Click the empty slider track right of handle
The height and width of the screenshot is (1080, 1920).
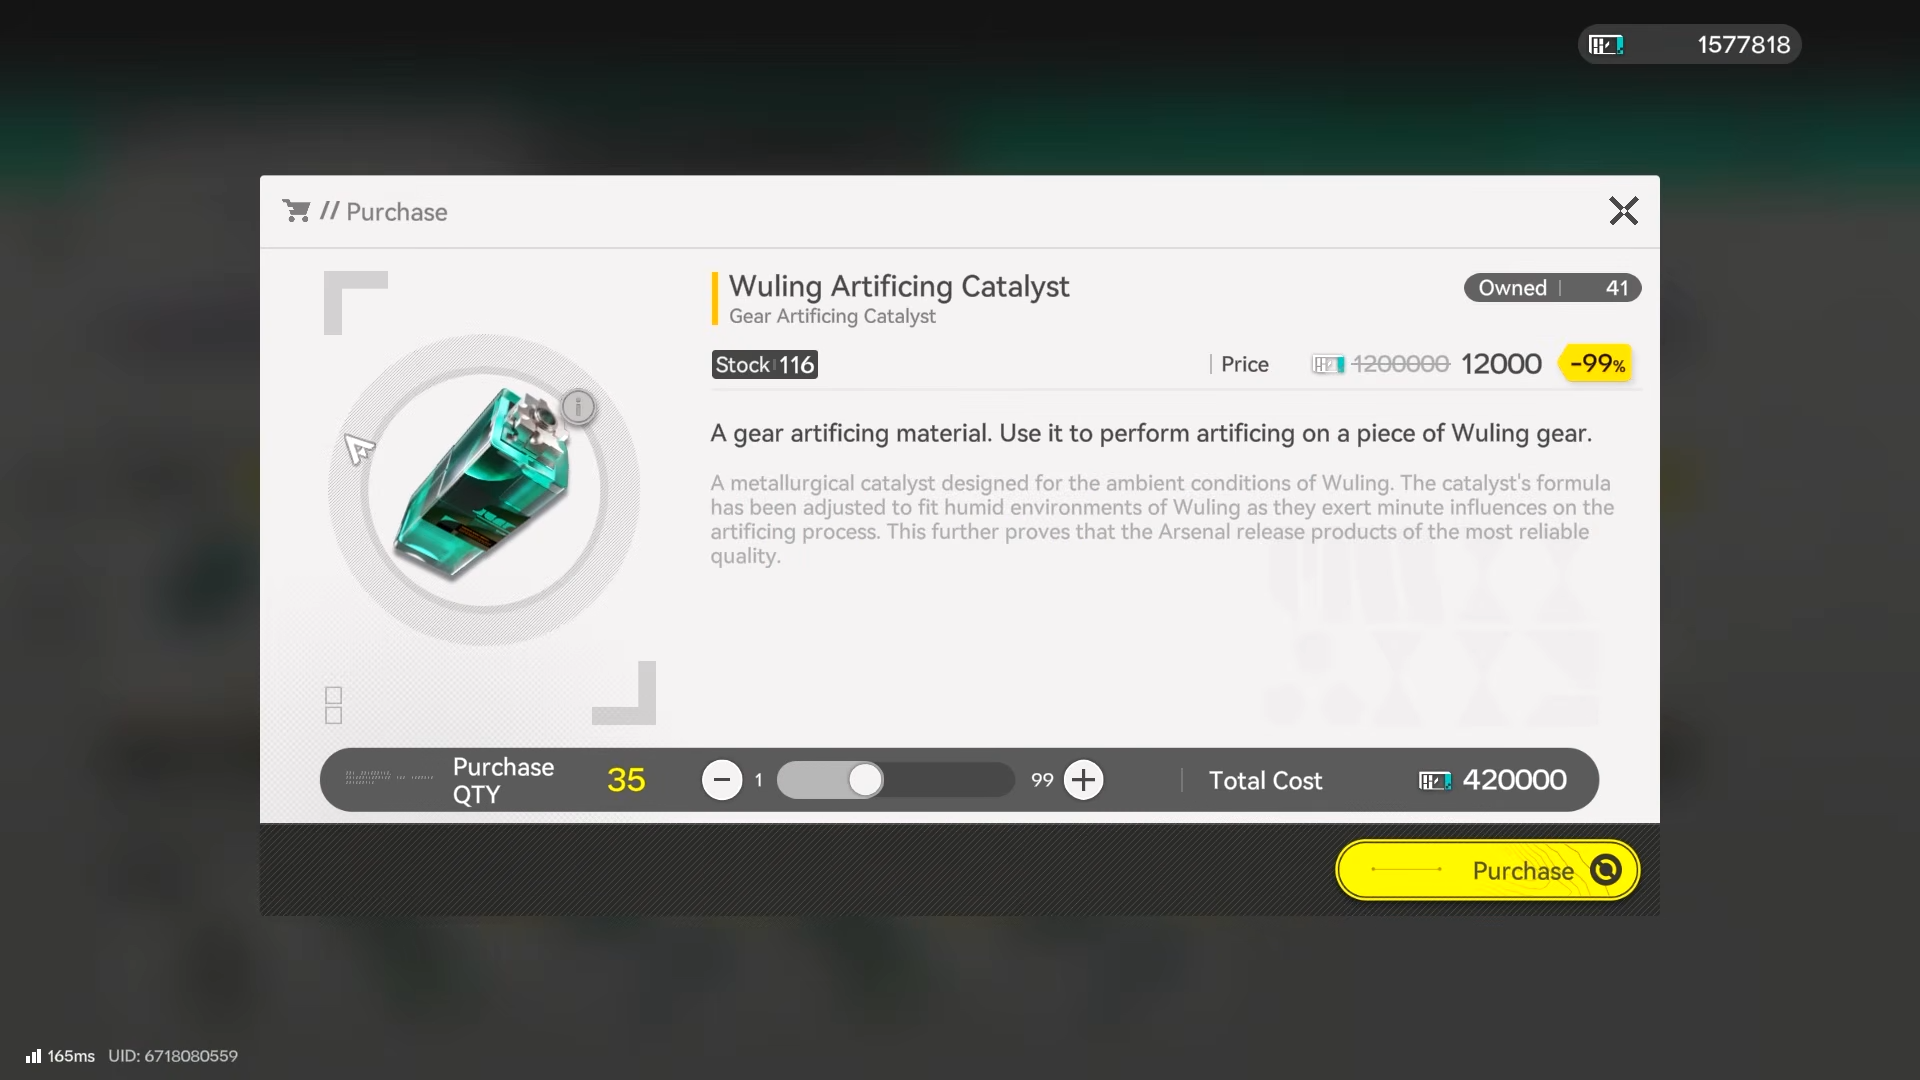click(x=948, y=780)
